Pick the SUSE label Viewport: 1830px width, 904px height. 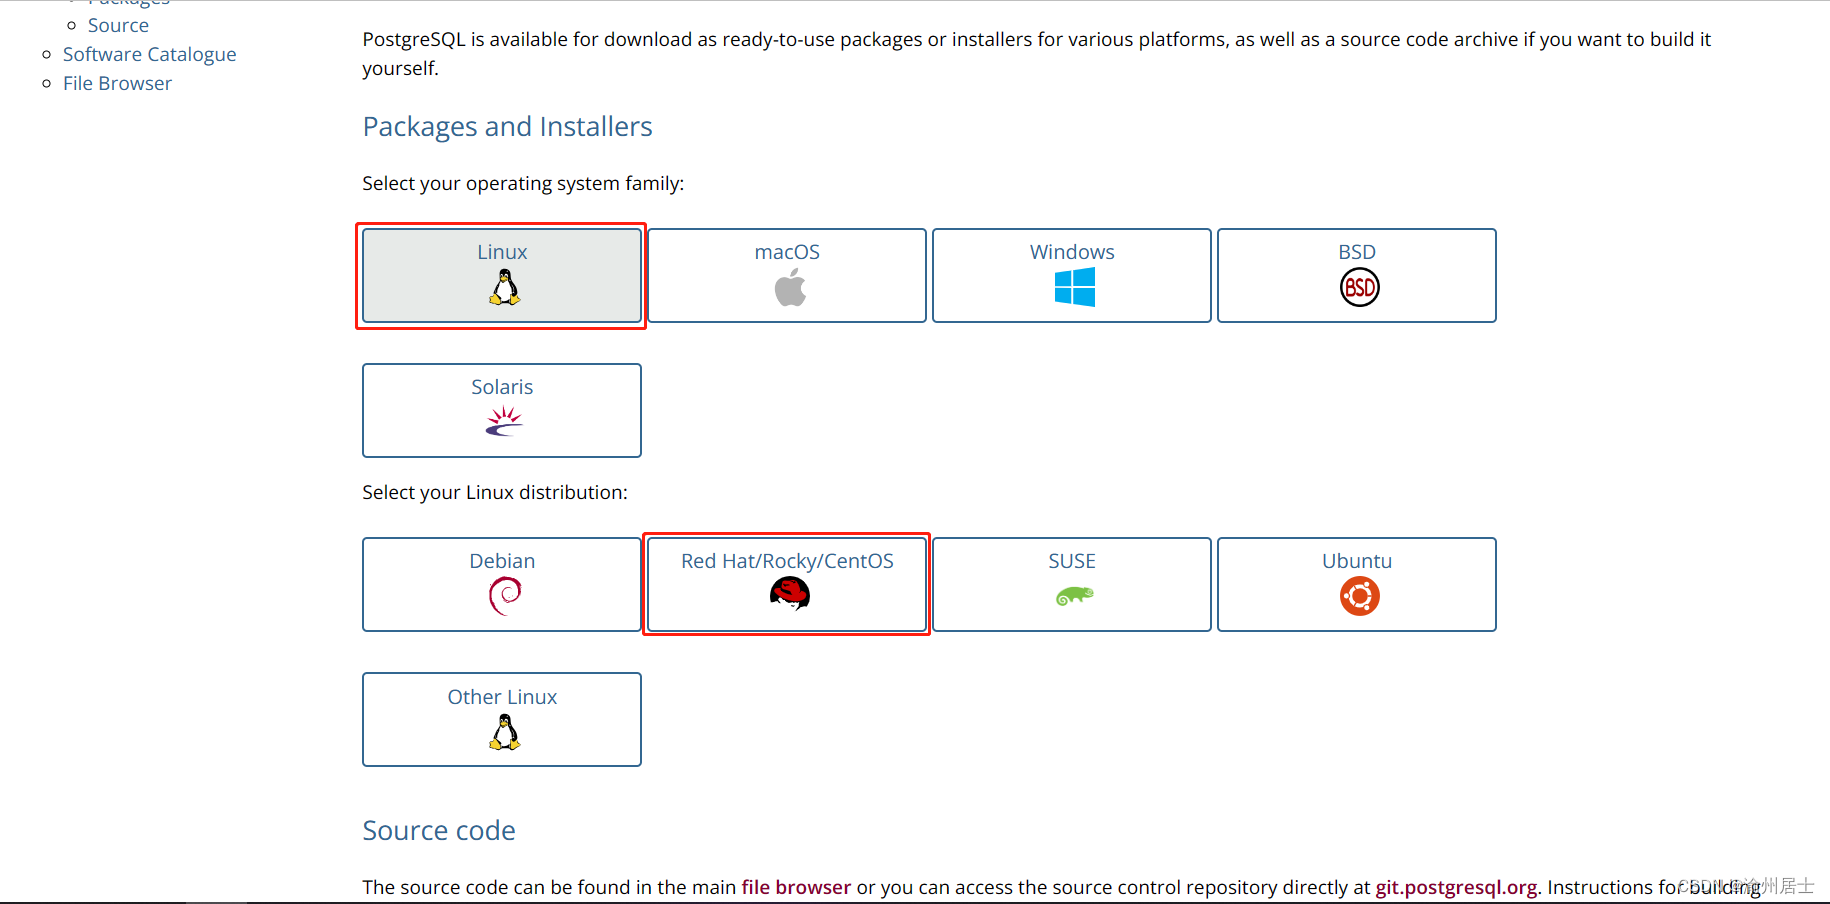tap(1072, 561)
